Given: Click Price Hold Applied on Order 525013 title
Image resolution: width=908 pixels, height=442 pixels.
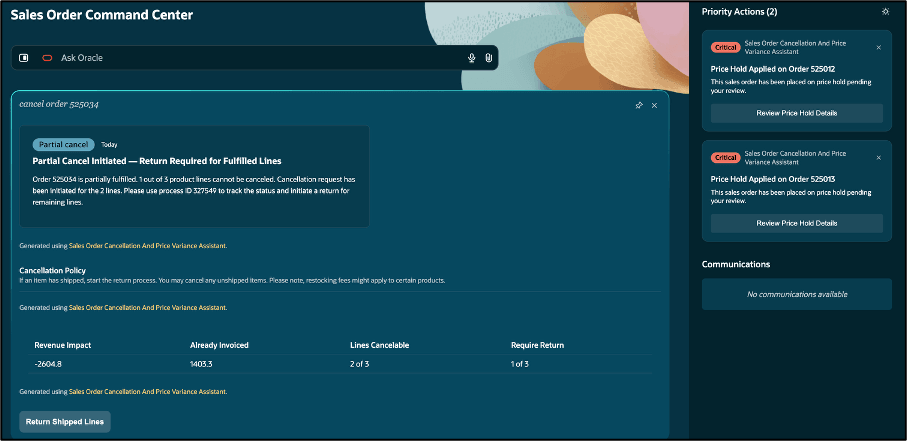Looking at the screenshot, I should 772,179.
